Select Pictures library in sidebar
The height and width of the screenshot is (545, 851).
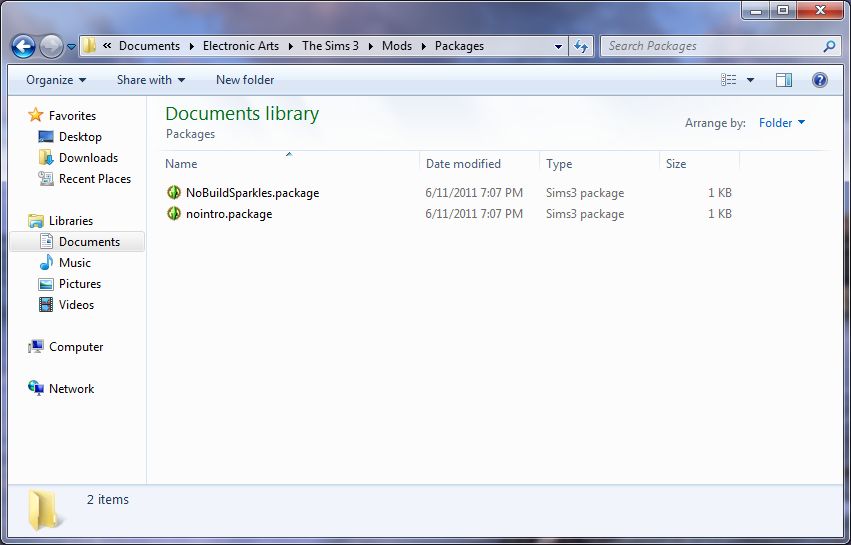[x=80, y=284]
